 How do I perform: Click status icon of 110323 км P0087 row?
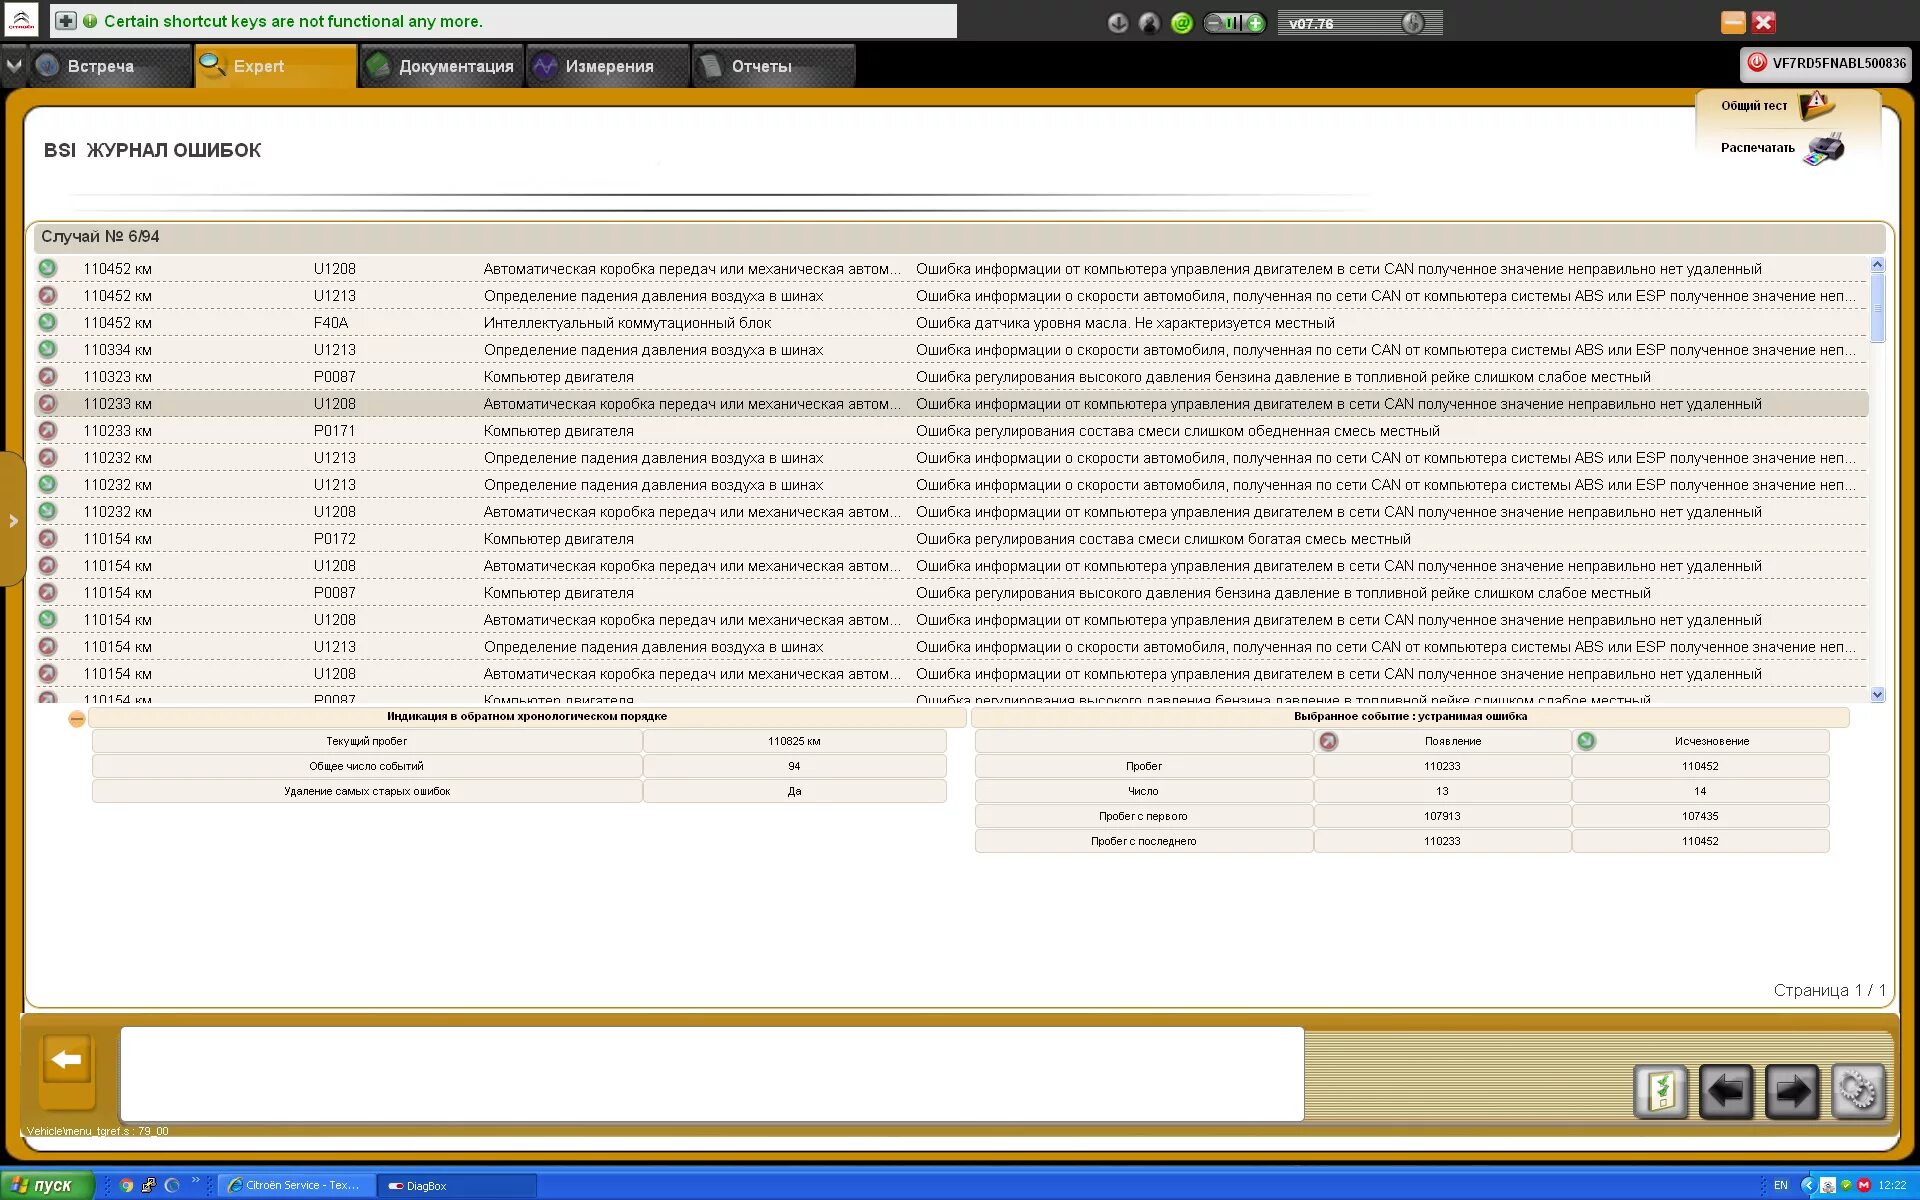coord(47,376)
